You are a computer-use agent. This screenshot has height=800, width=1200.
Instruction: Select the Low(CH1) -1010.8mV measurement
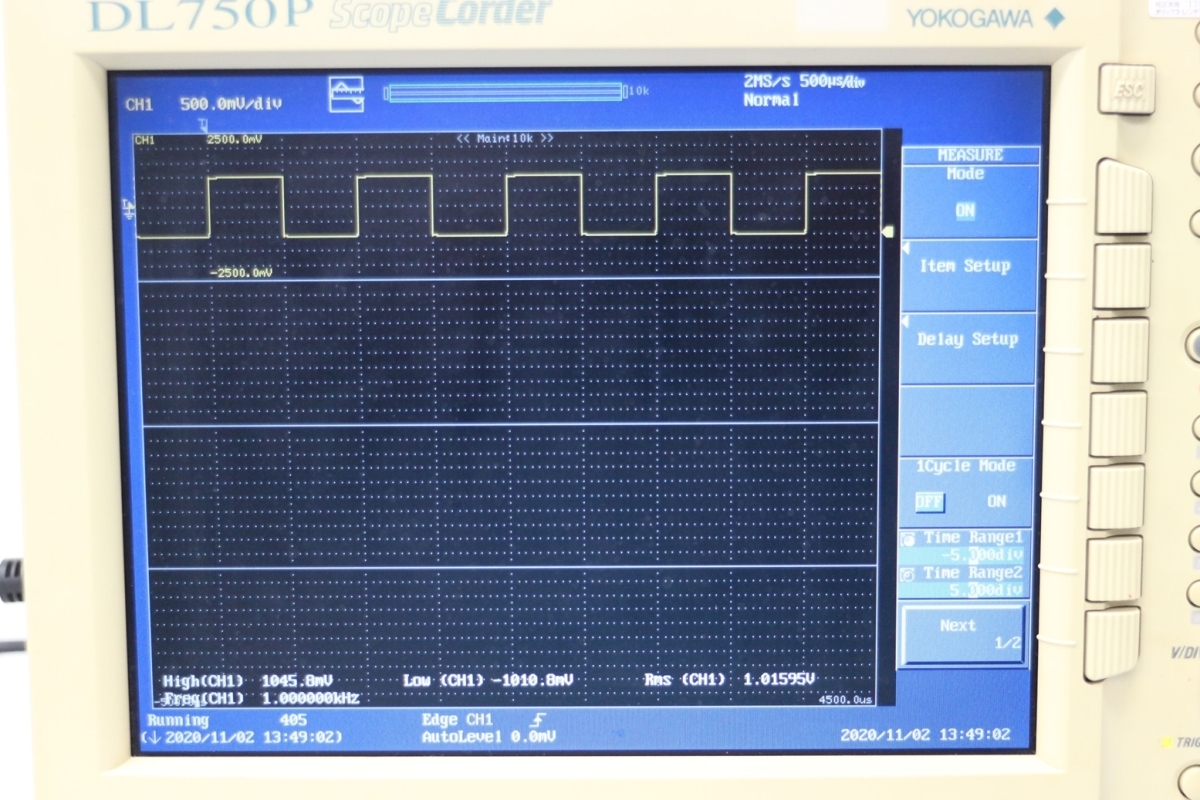488,681
